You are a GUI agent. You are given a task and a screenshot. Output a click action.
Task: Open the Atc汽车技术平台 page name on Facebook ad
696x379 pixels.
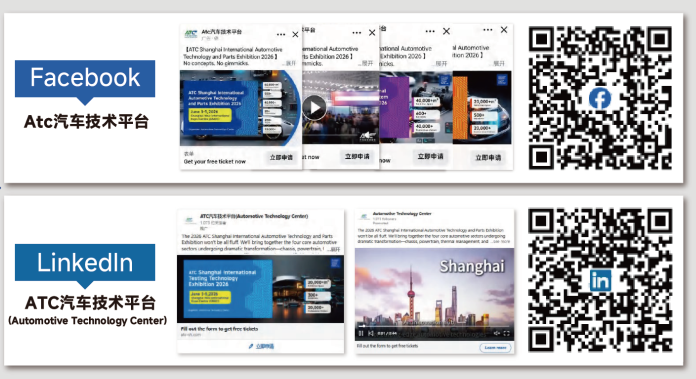click(x=221, y=32)
